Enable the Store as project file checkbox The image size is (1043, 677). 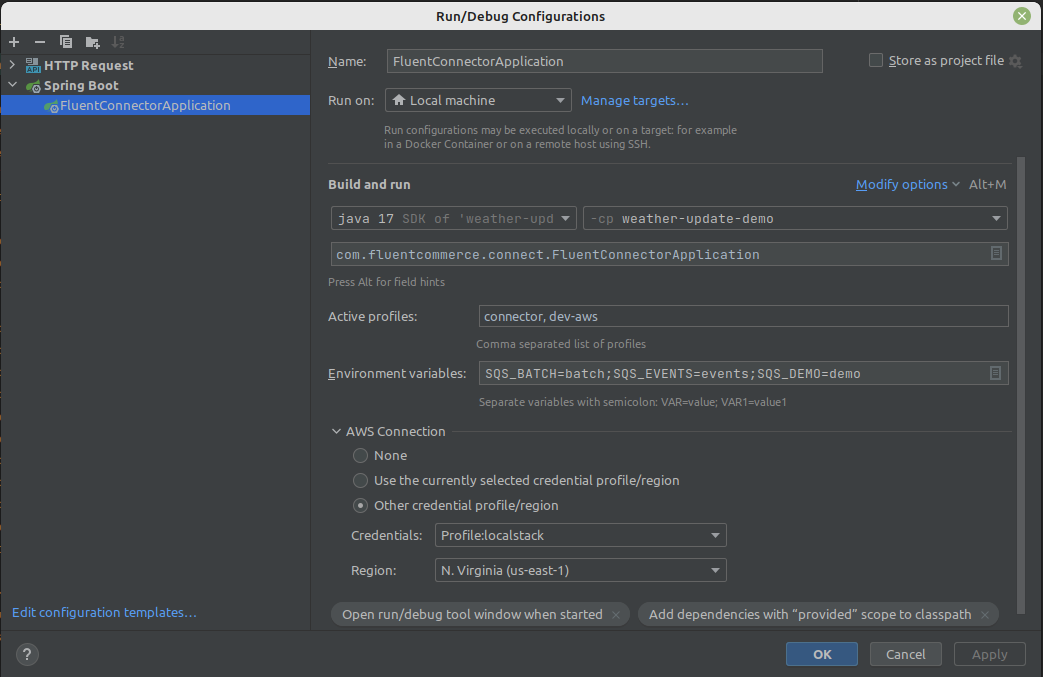click(x=876, y=61)
